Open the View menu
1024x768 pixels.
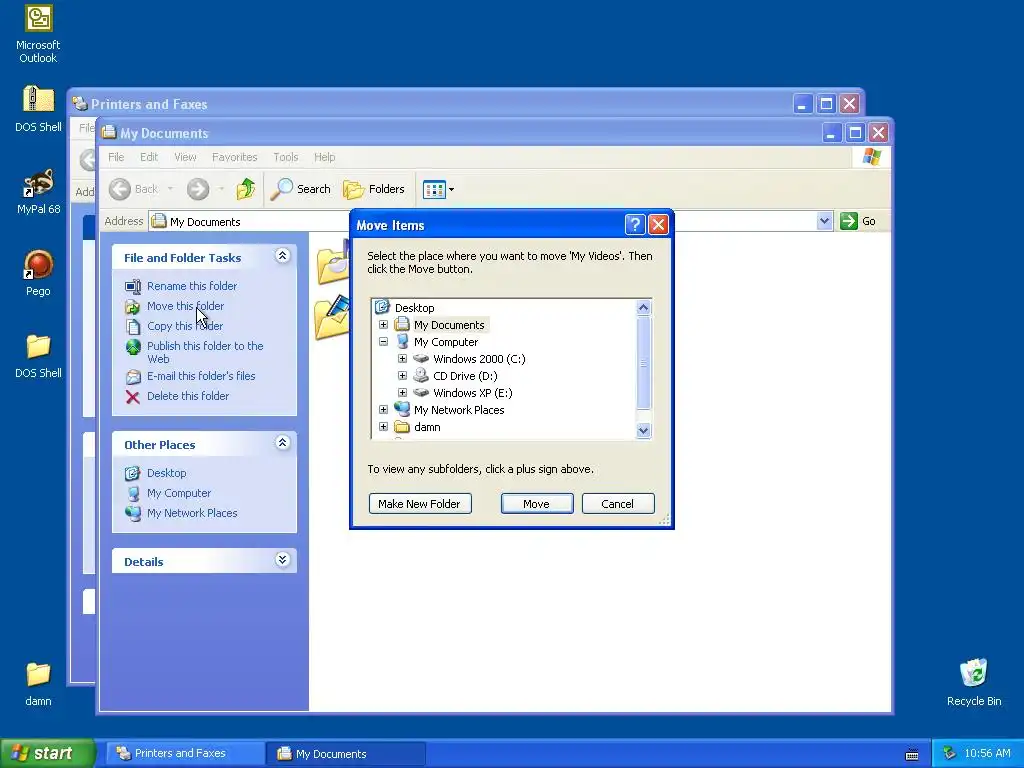(x=185, y=157)
